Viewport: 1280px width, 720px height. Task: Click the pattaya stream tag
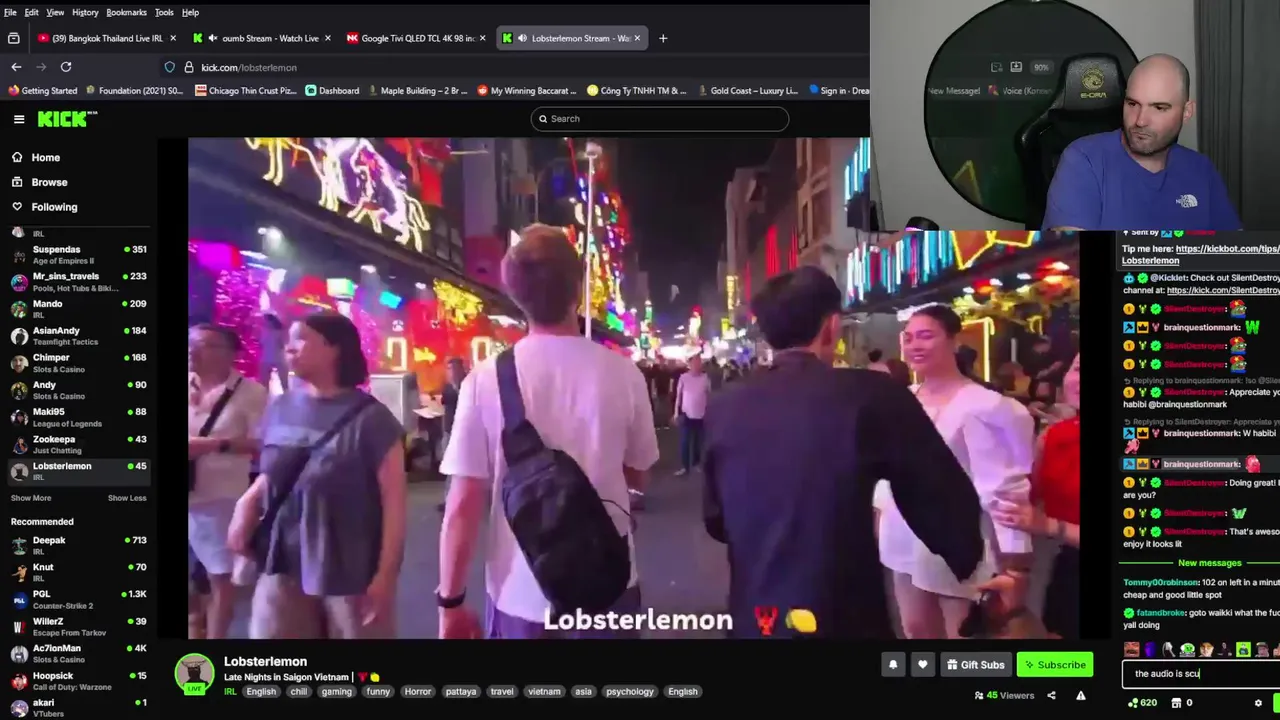click(460, 691)
